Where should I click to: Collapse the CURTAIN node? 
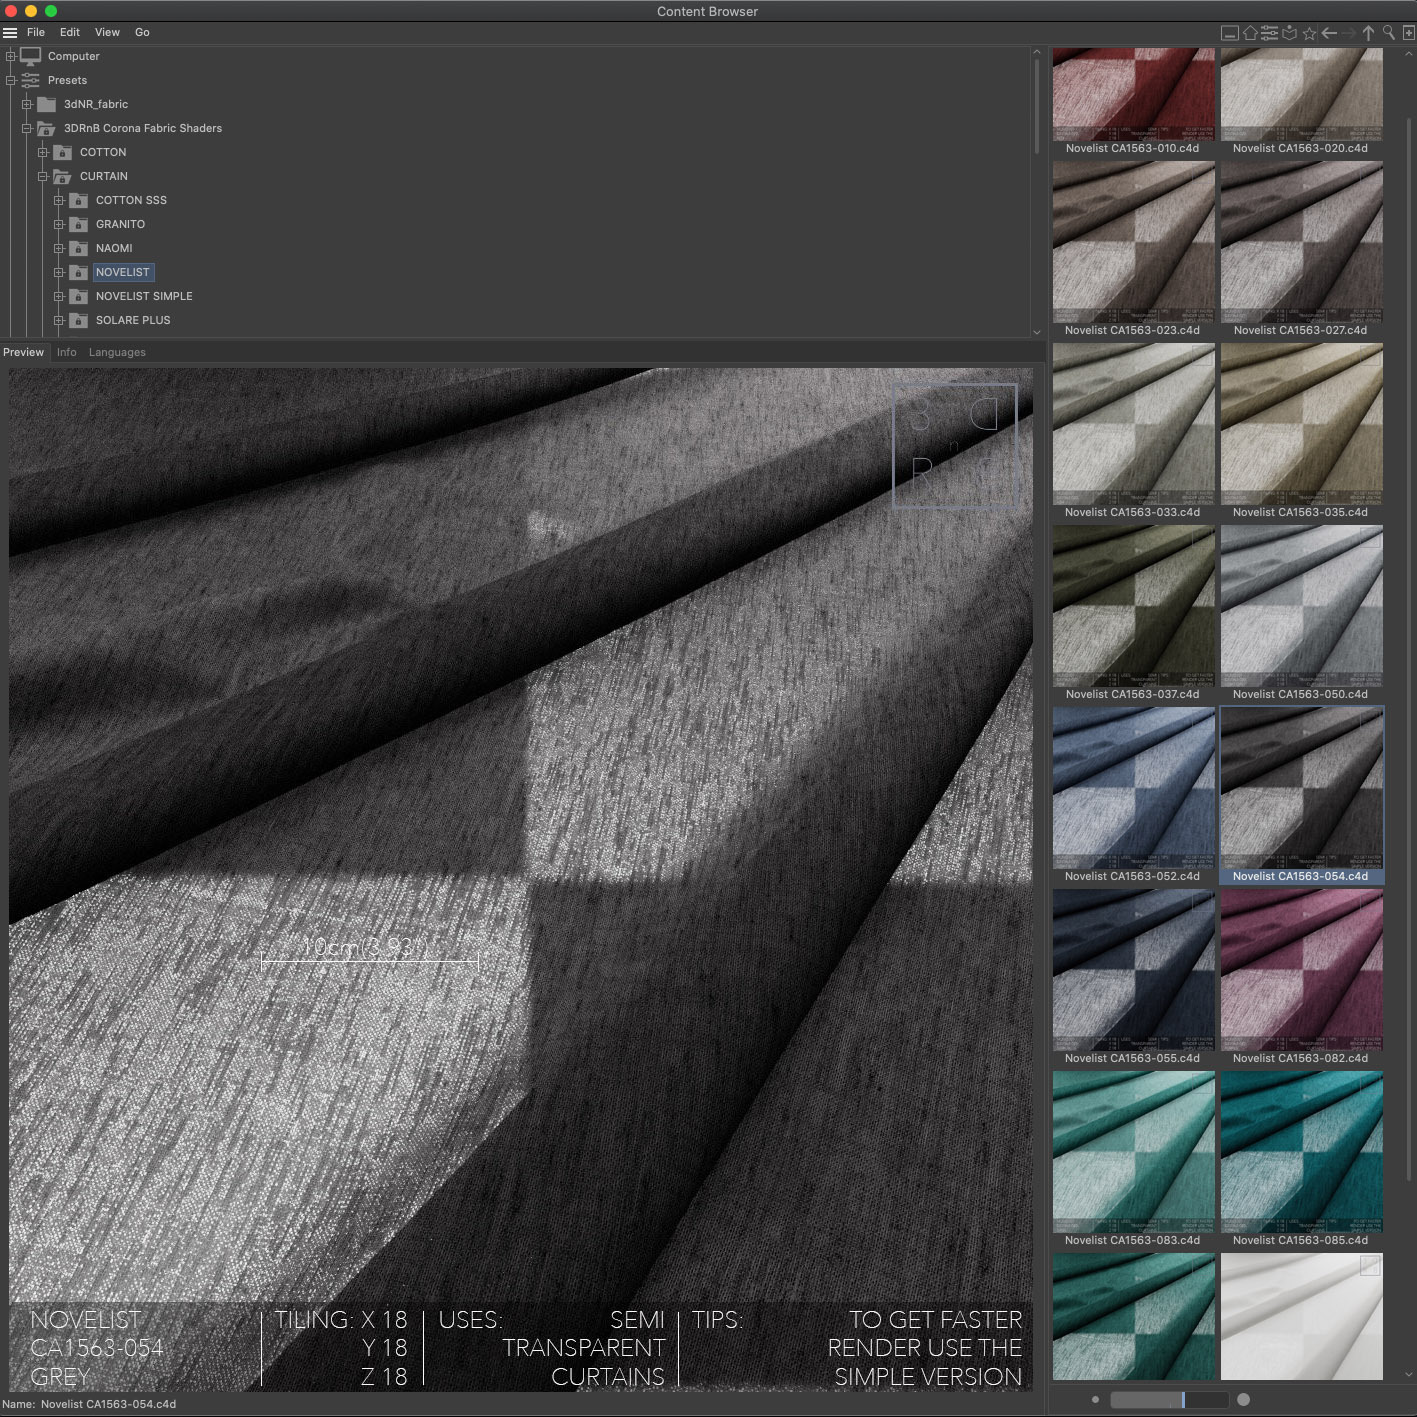pos(43,177)
